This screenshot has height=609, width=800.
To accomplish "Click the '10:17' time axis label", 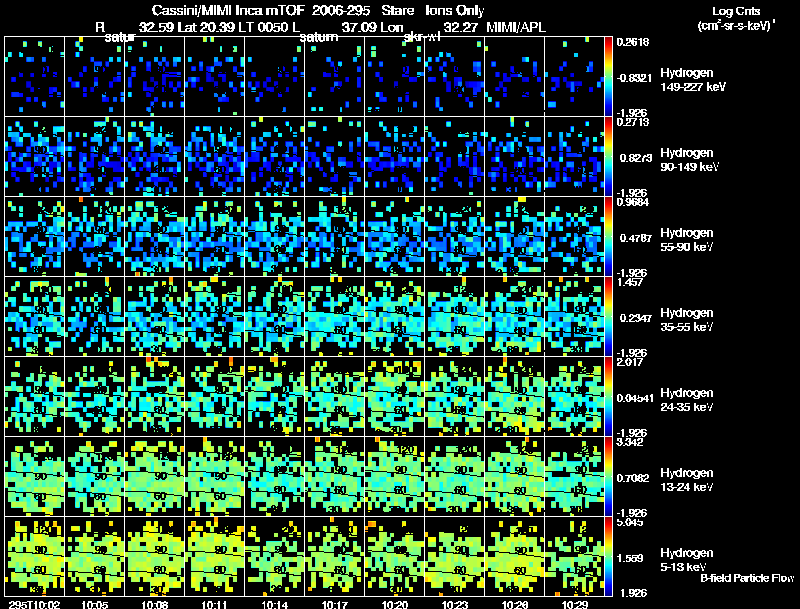I will 335,604.
